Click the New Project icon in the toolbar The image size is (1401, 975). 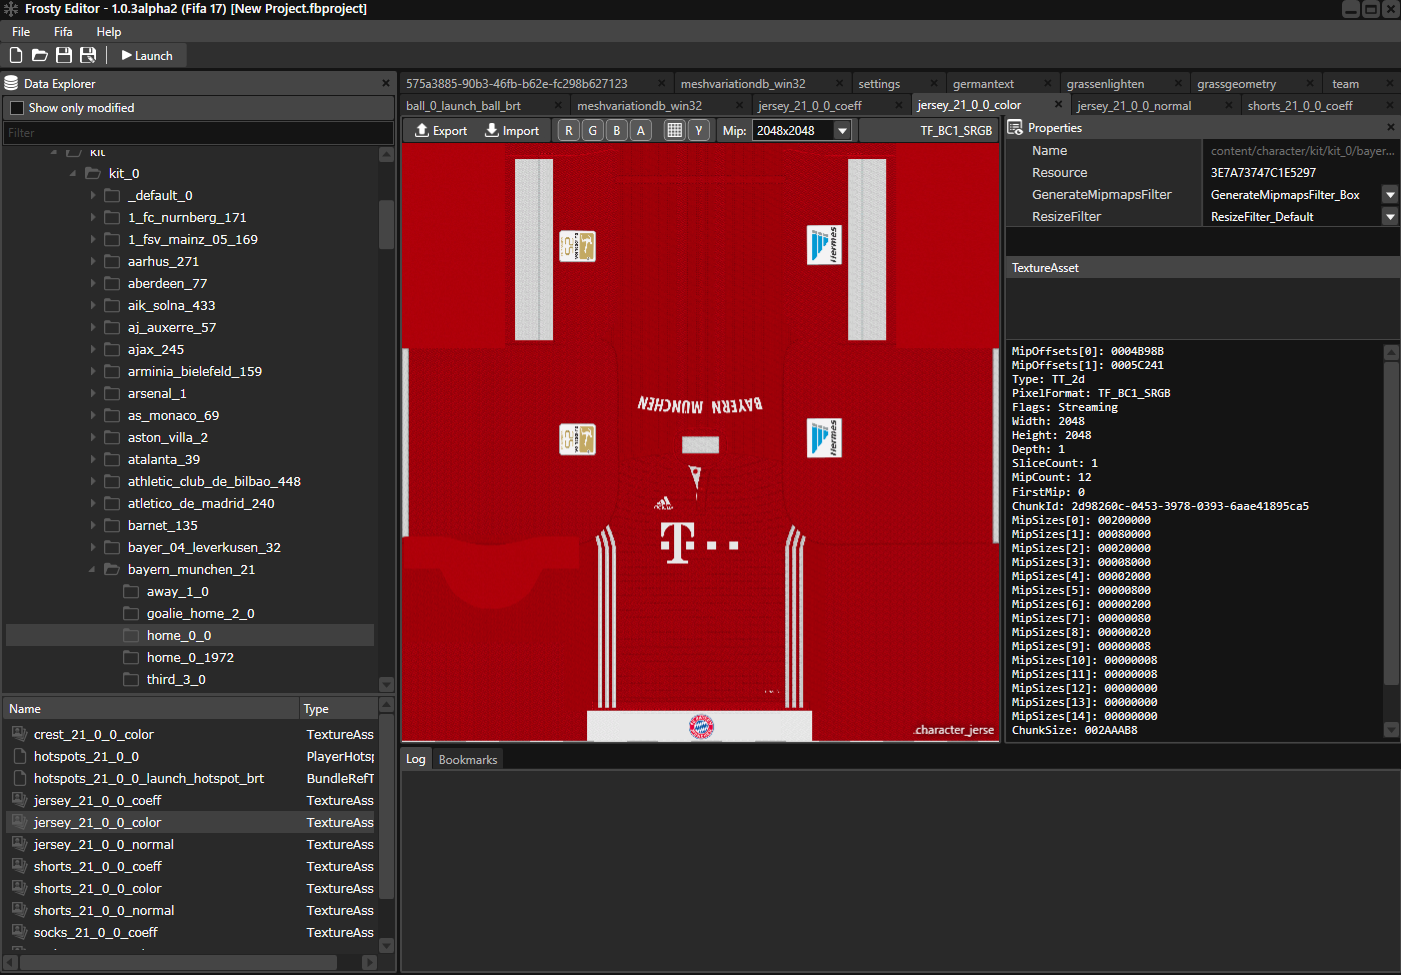coord(16,55)
